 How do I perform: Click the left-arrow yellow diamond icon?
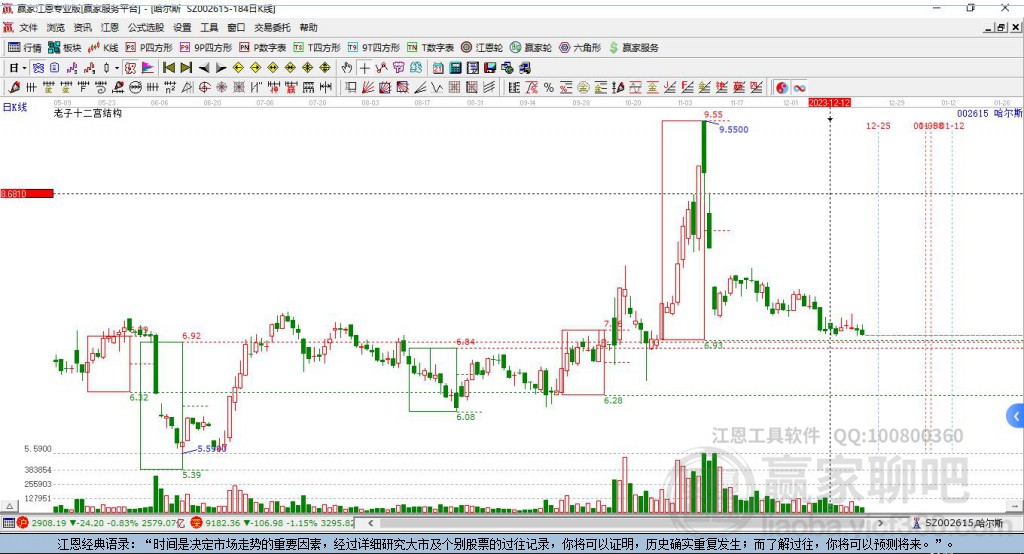coord(238,68)
